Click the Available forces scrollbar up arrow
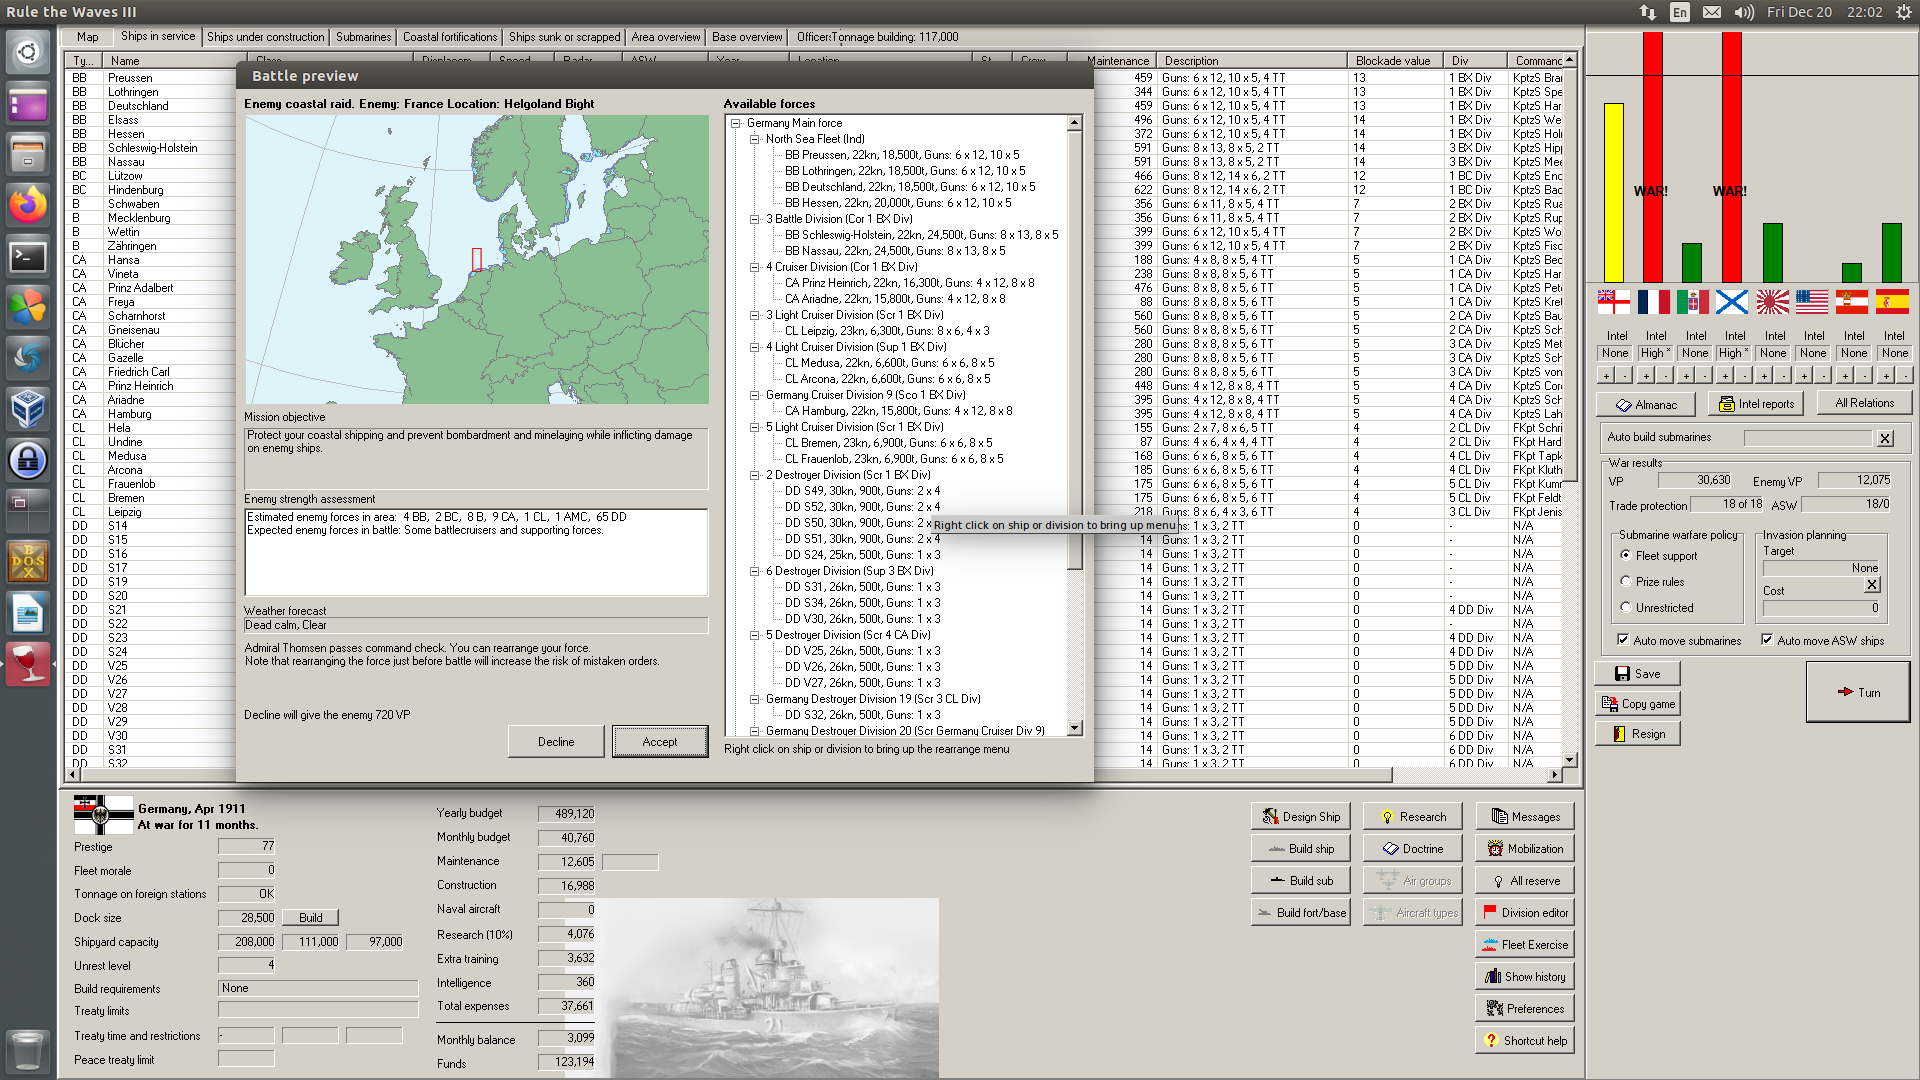The image size is (1920, 1080). coord(1075,123)
